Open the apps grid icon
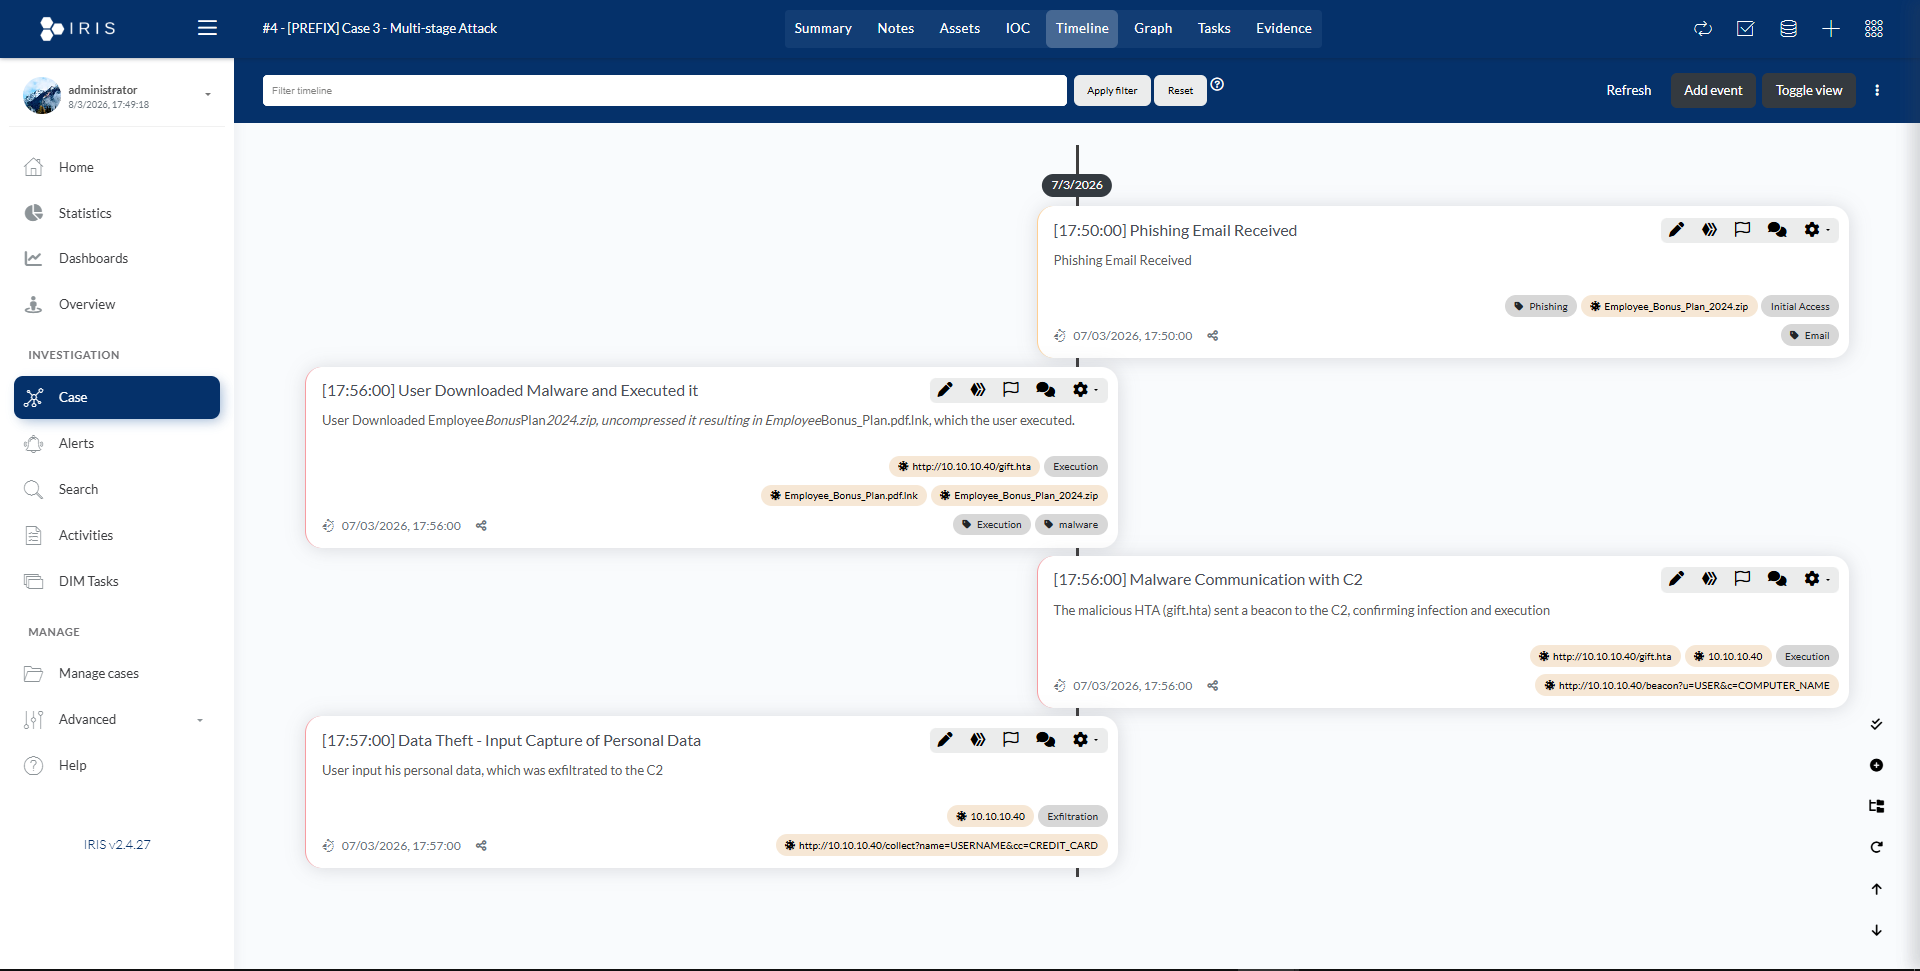1920x971 pixels. coord(1873,29)
